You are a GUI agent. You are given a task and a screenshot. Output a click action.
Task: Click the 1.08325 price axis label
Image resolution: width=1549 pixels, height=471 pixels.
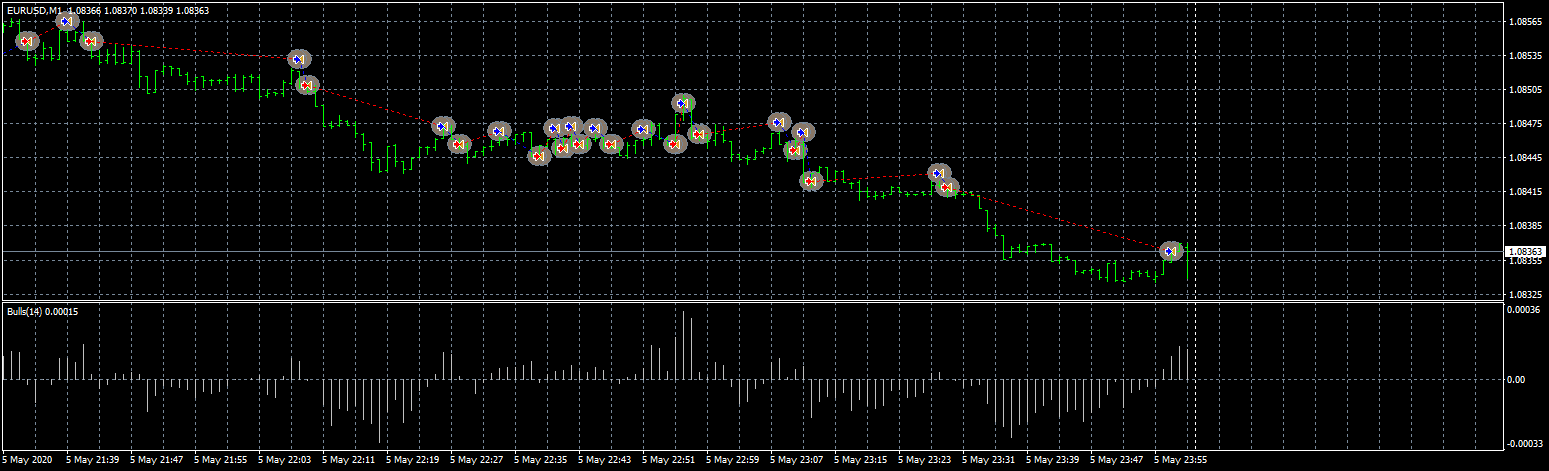[x=1524, y=295]
